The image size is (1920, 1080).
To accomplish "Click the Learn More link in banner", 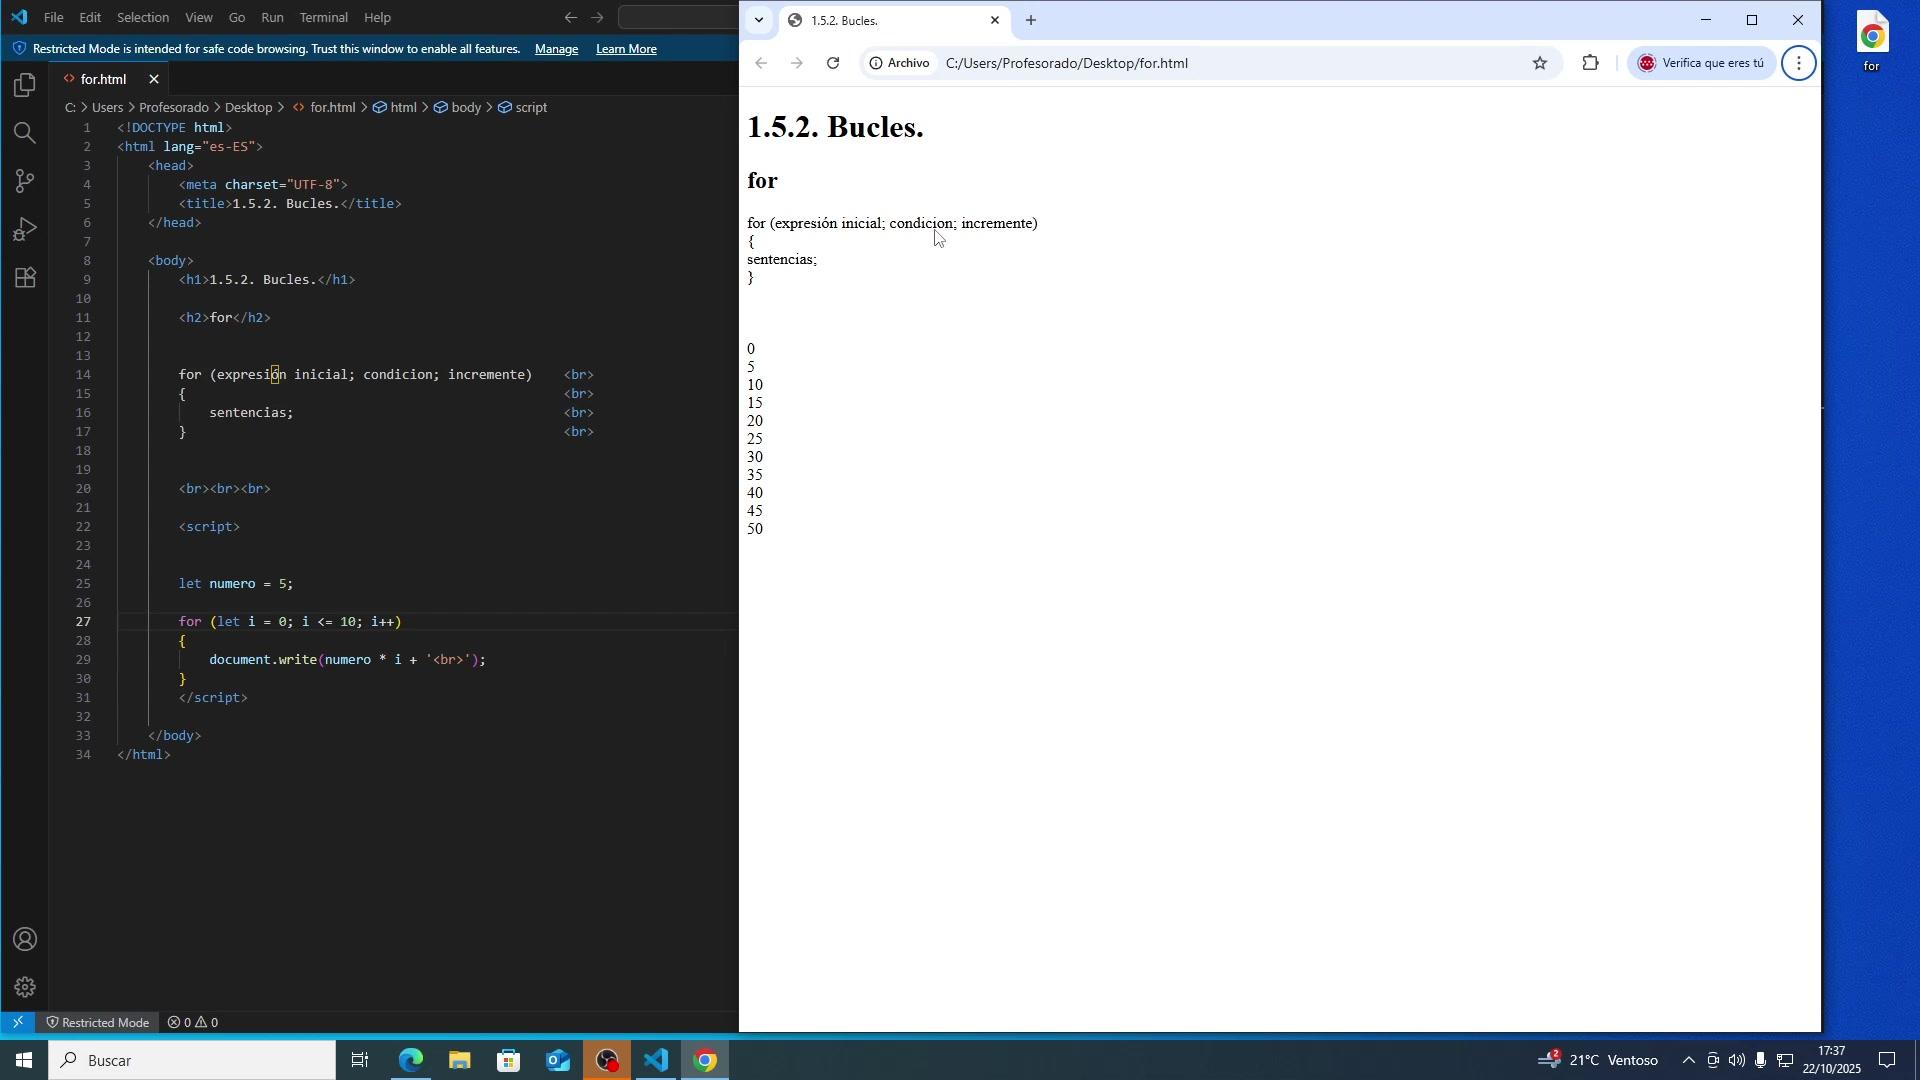I will point(626,49).
